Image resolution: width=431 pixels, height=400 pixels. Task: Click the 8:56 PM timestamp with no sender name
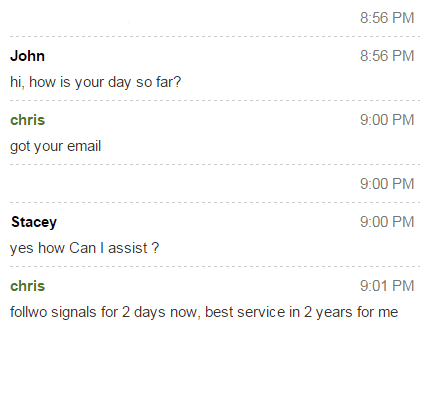(387, 18)
